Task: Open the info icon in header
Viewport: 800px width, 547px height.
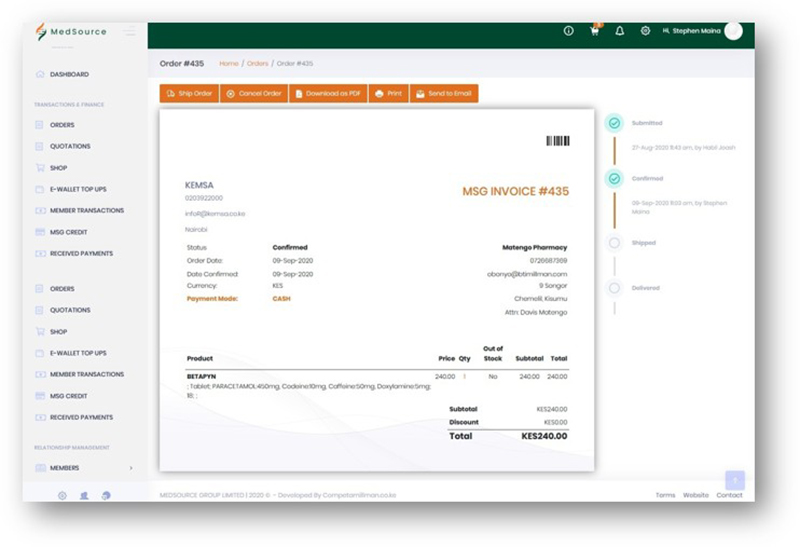Action: [x=568, y=31]
